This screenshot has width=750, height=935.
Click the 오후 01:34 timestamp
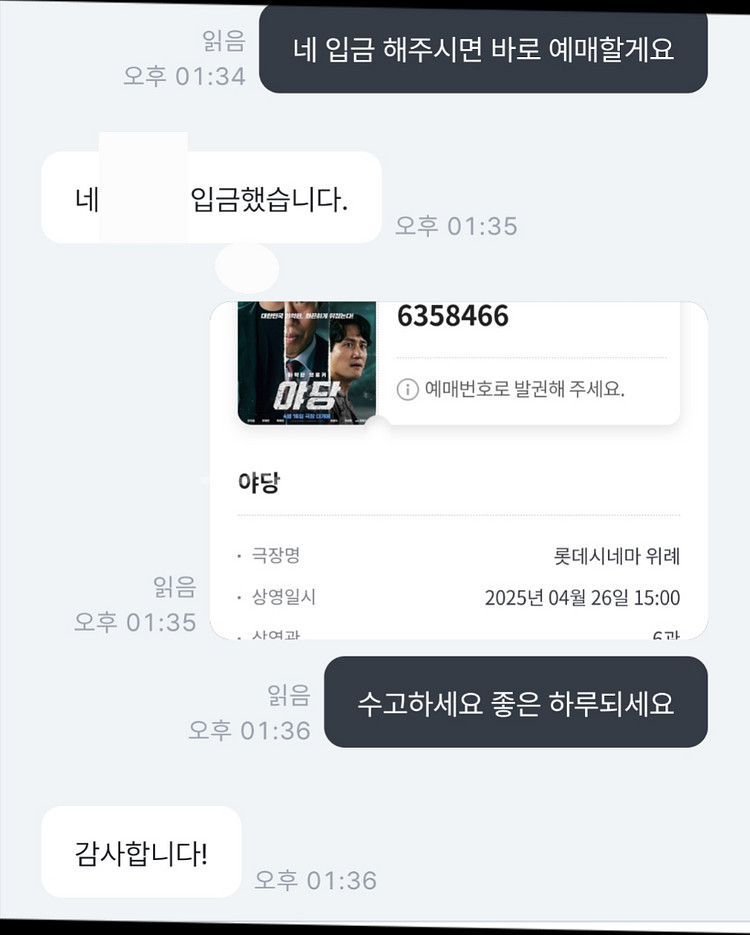coord(184,76)
